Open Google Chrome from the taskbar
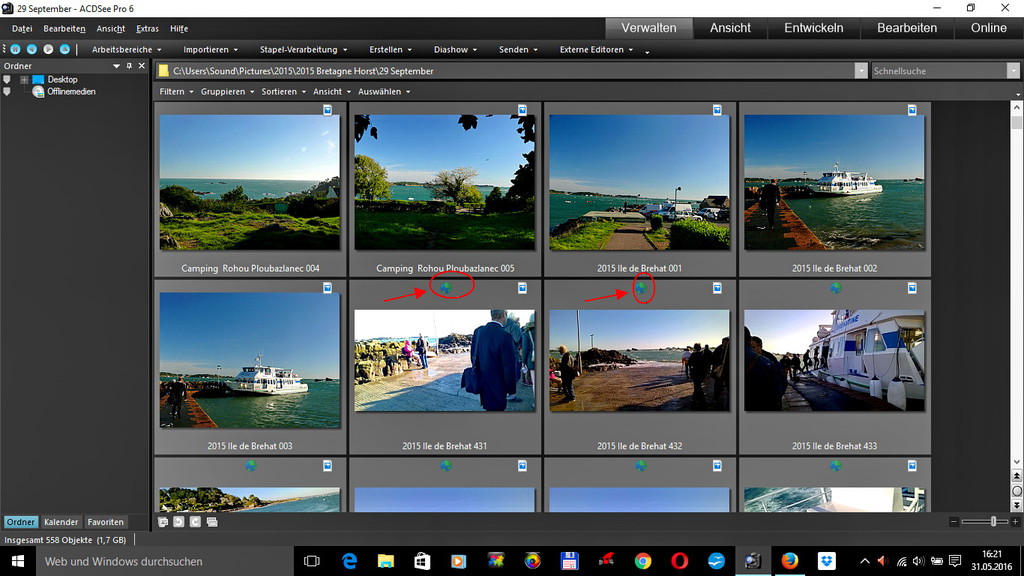This screenshot has width=1024, height=576. pyautogui.click(x=643, y=561)
